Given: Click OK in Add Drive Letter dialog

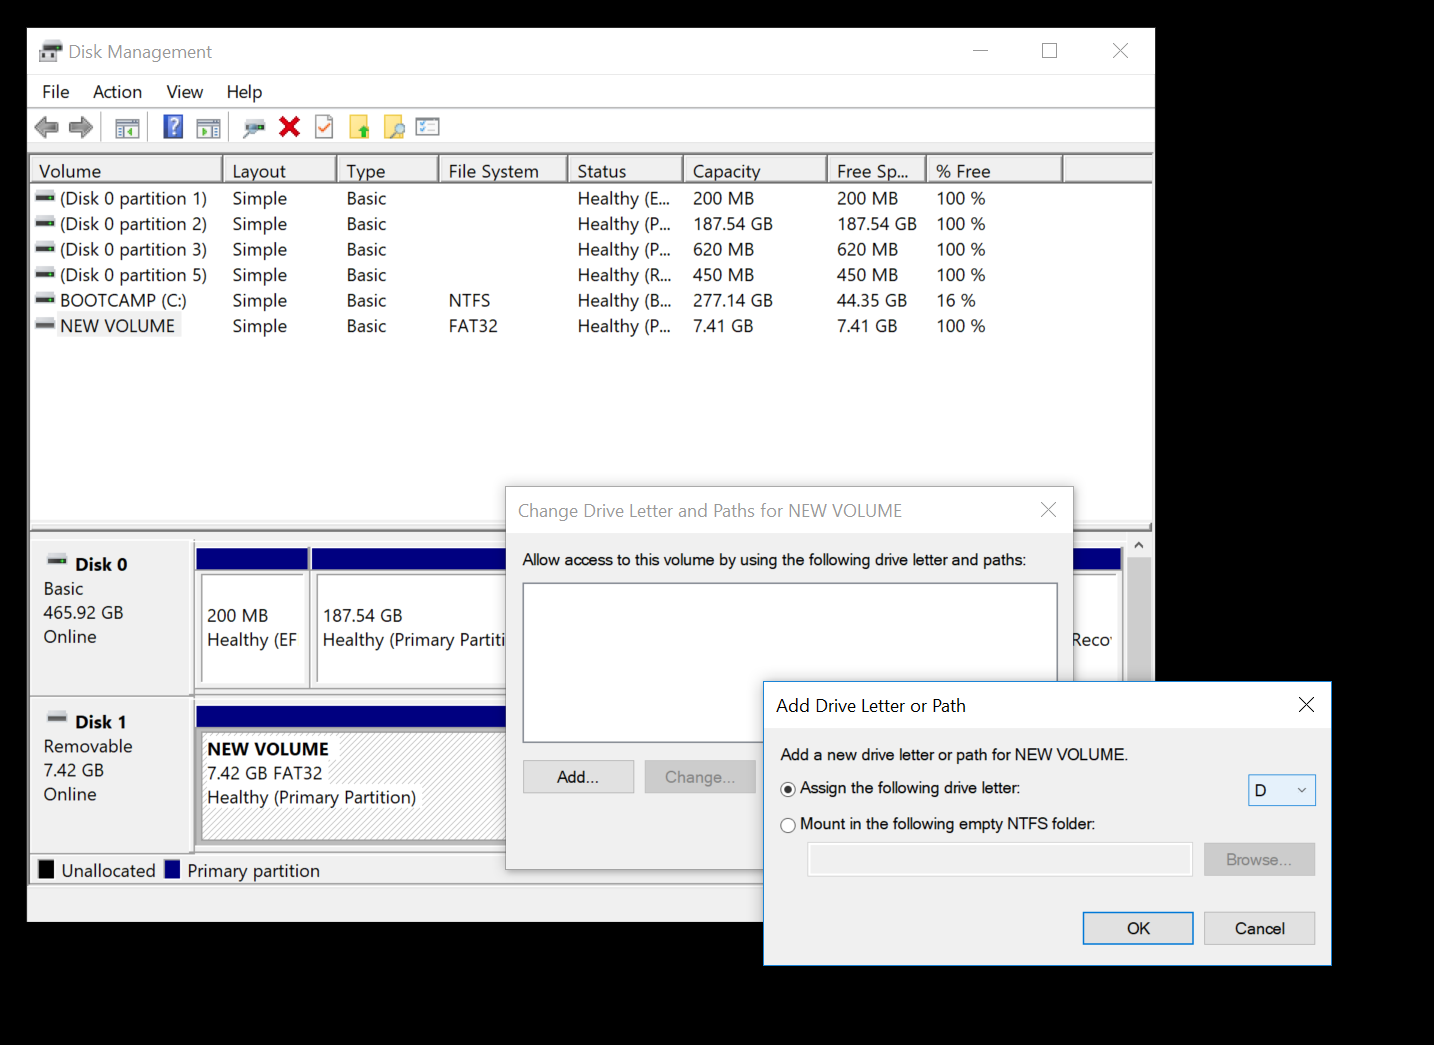Looking at the screenshot, I should 1138,928.
